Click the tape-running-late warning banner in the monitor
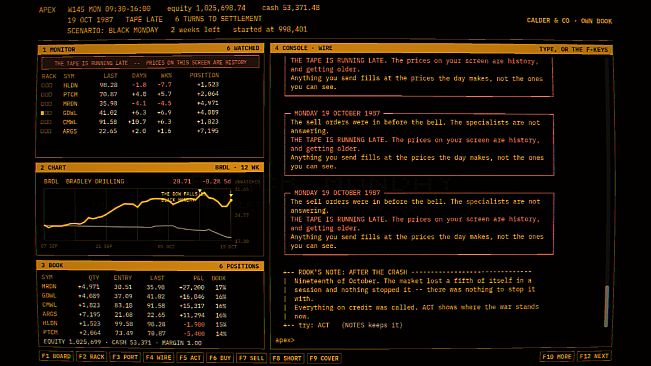651x366 pixels. coord(150,63)
